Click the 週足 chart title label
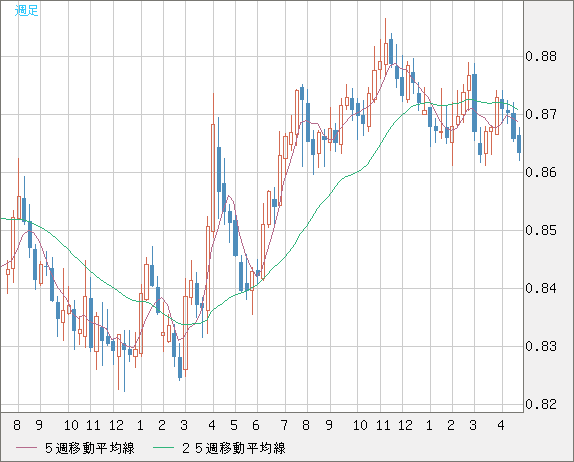Screen dimensions: 574x462 tap(26, 10)
